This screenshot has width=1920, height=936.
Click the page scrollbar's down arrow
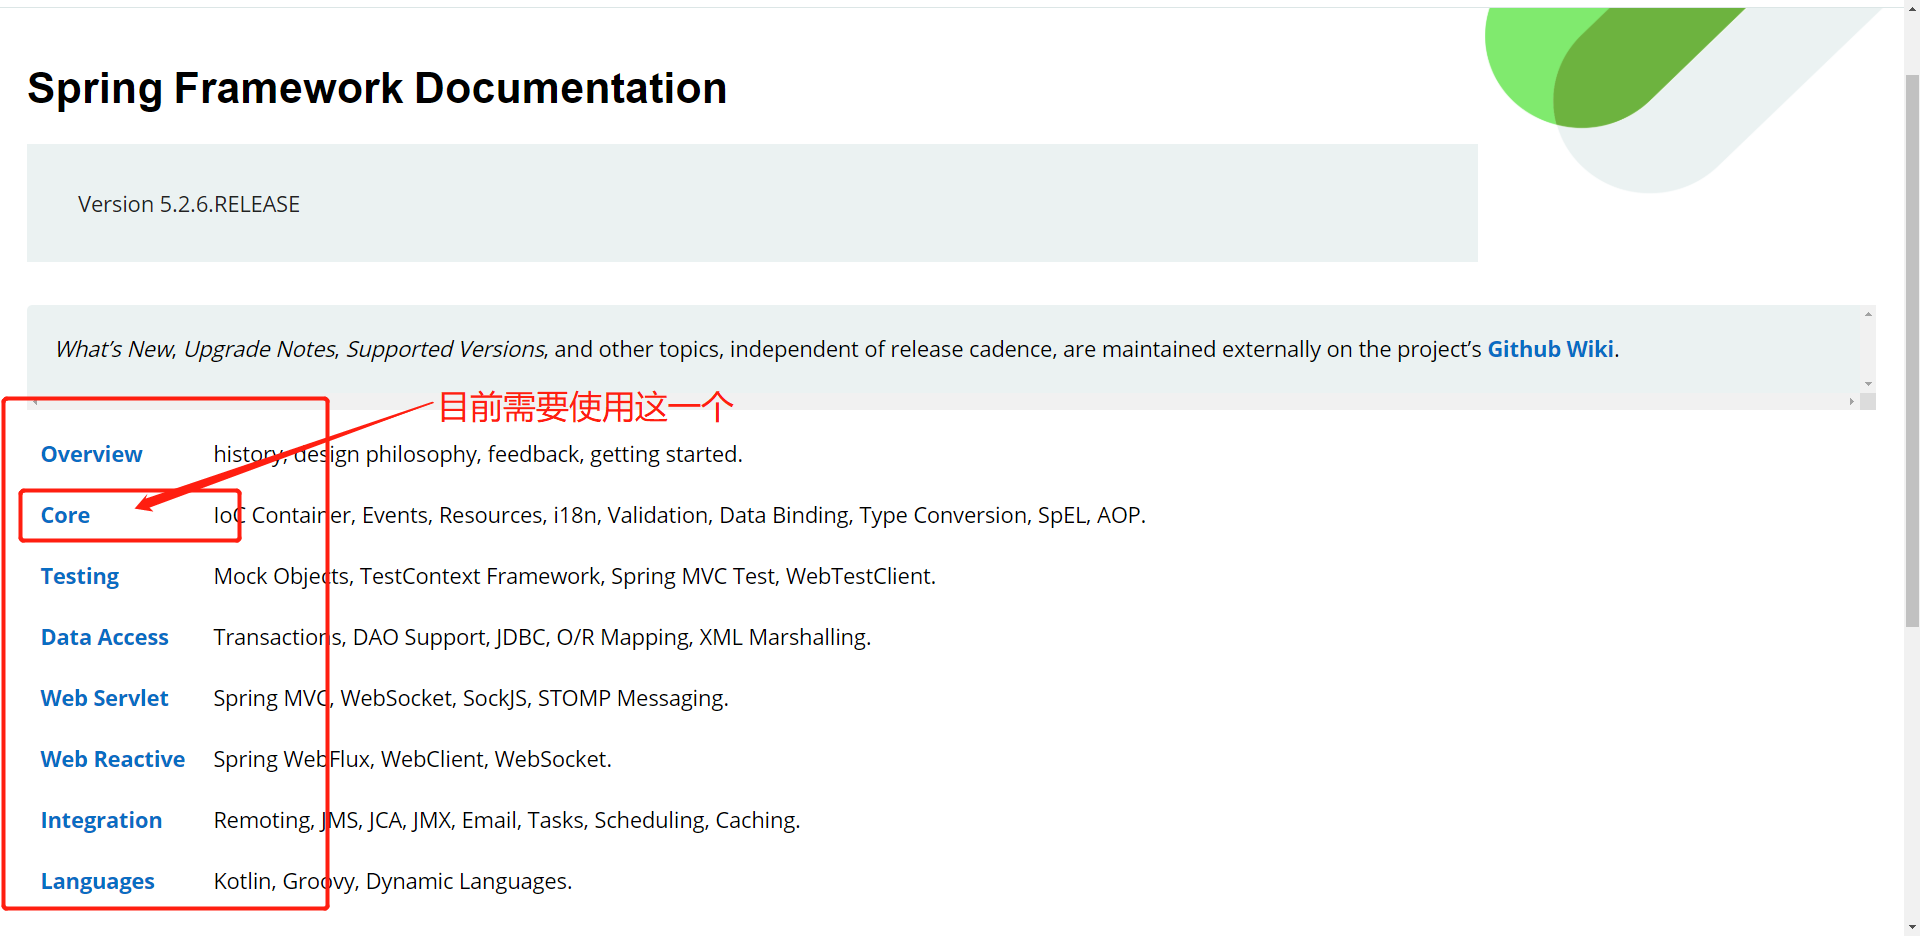pyautogui.click(x=1912, y=927)
